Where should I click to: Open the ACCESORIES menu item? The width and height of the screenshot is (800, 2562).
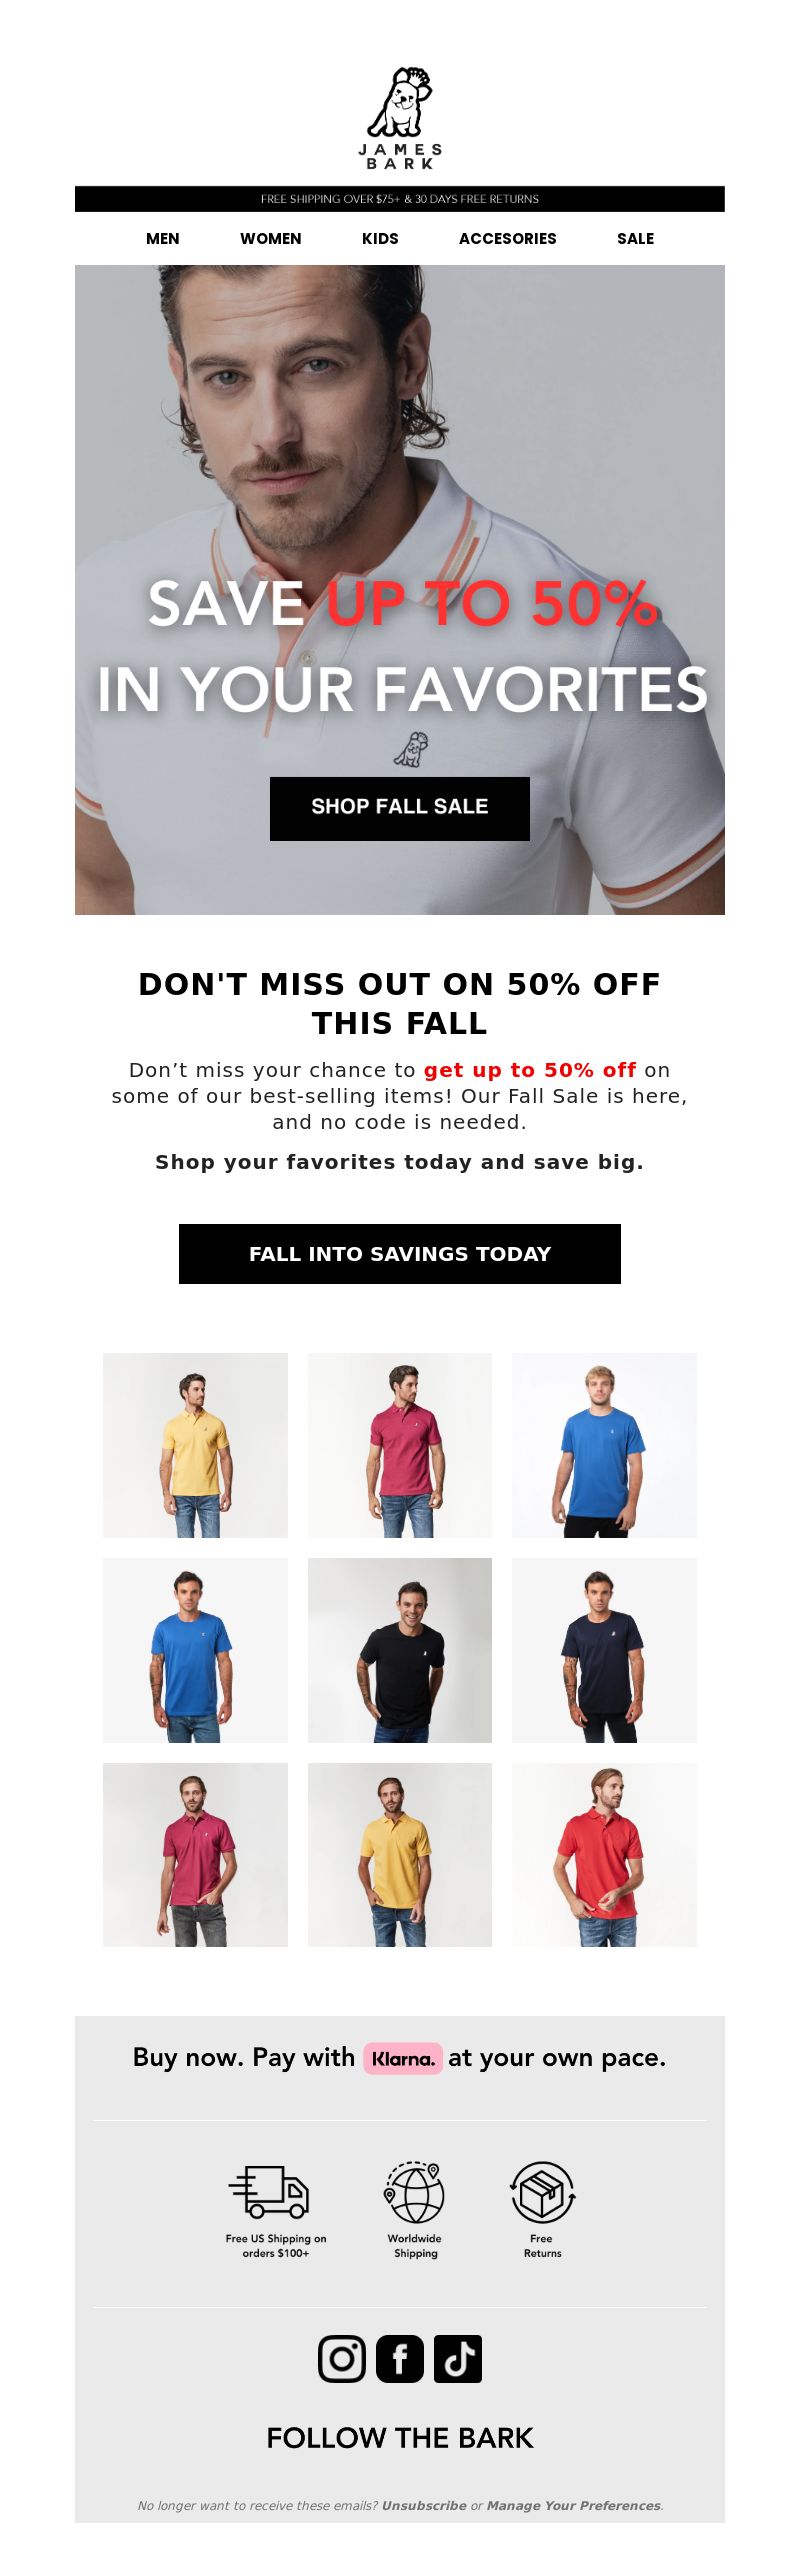(508, 238)
